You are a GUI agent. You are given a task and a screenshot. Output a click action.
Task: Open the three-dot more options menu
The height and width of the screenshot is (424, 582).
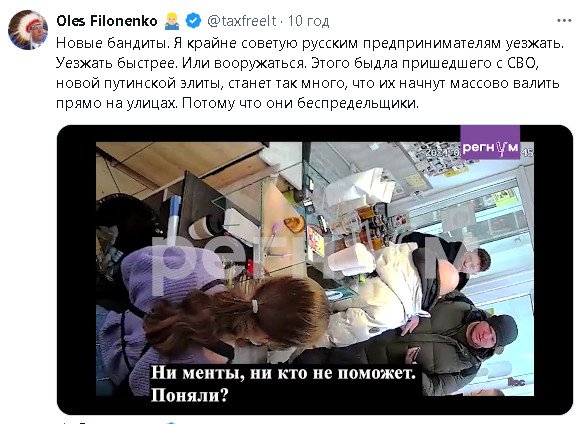(x=564, y=21)
